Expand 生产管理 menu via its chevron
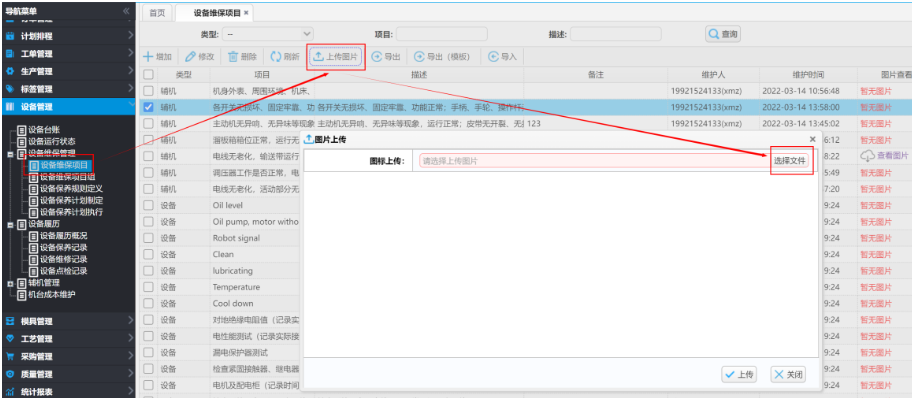The height and width of the screenshot is (400, 915). (x=130, y=71)
